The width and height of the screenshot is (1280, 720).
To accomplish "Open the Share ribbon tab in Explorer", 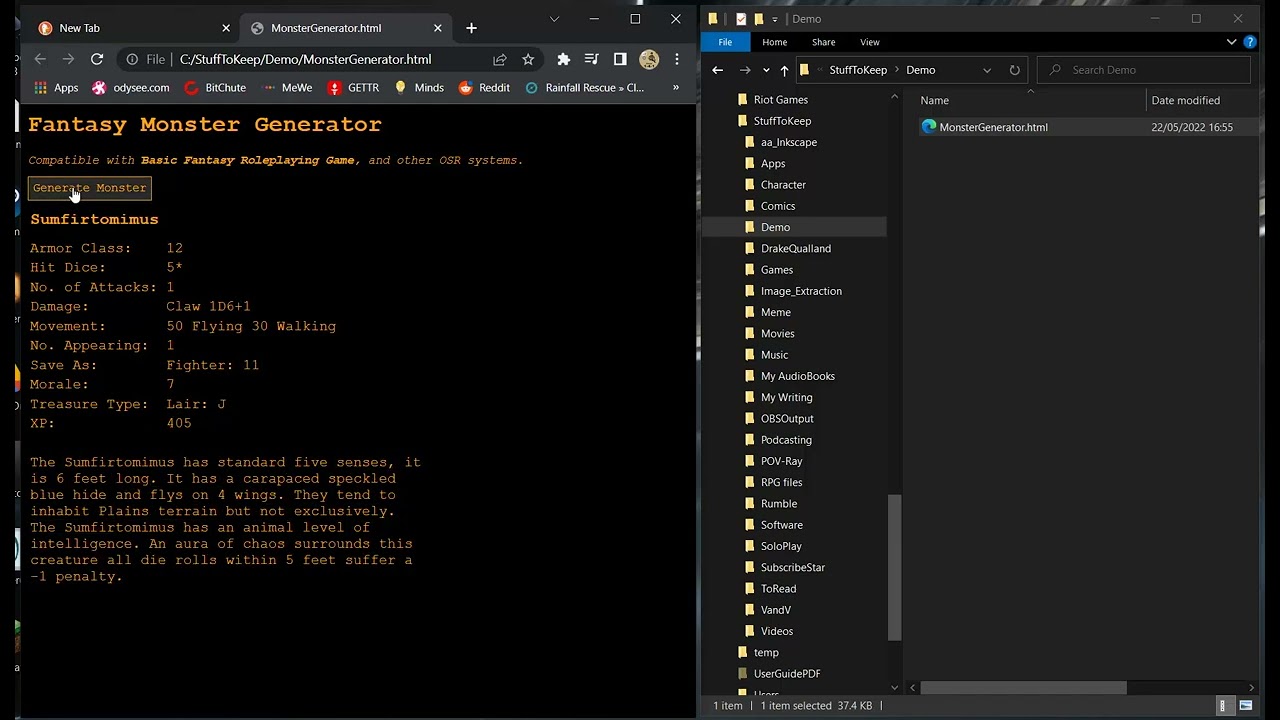I will click(824, 42).
